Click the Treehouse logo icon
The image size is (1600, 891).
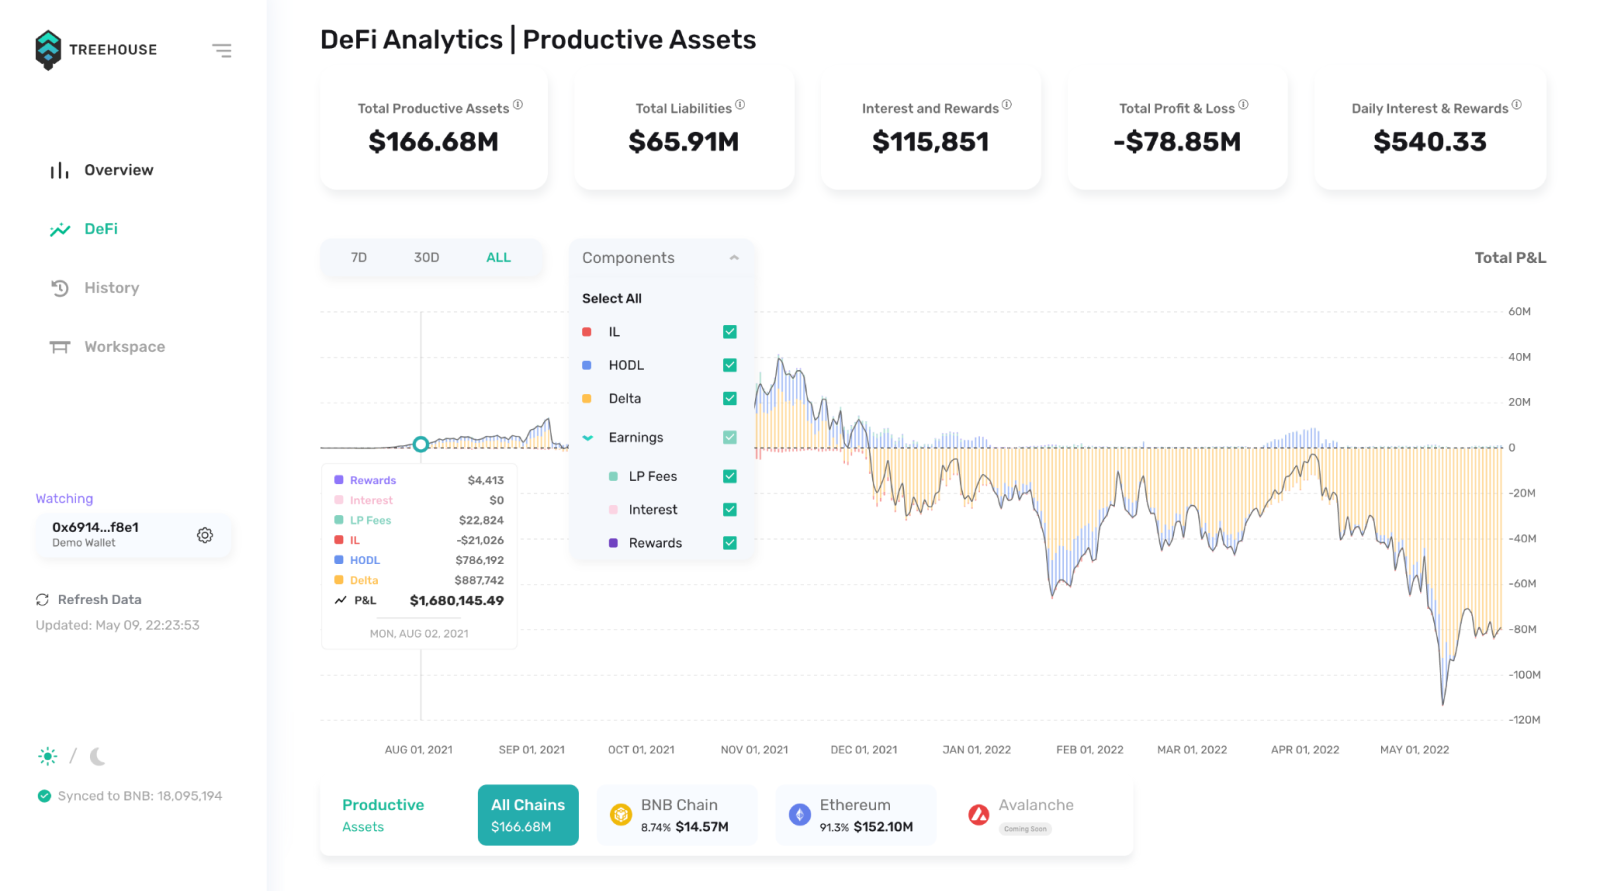(48, 50)
